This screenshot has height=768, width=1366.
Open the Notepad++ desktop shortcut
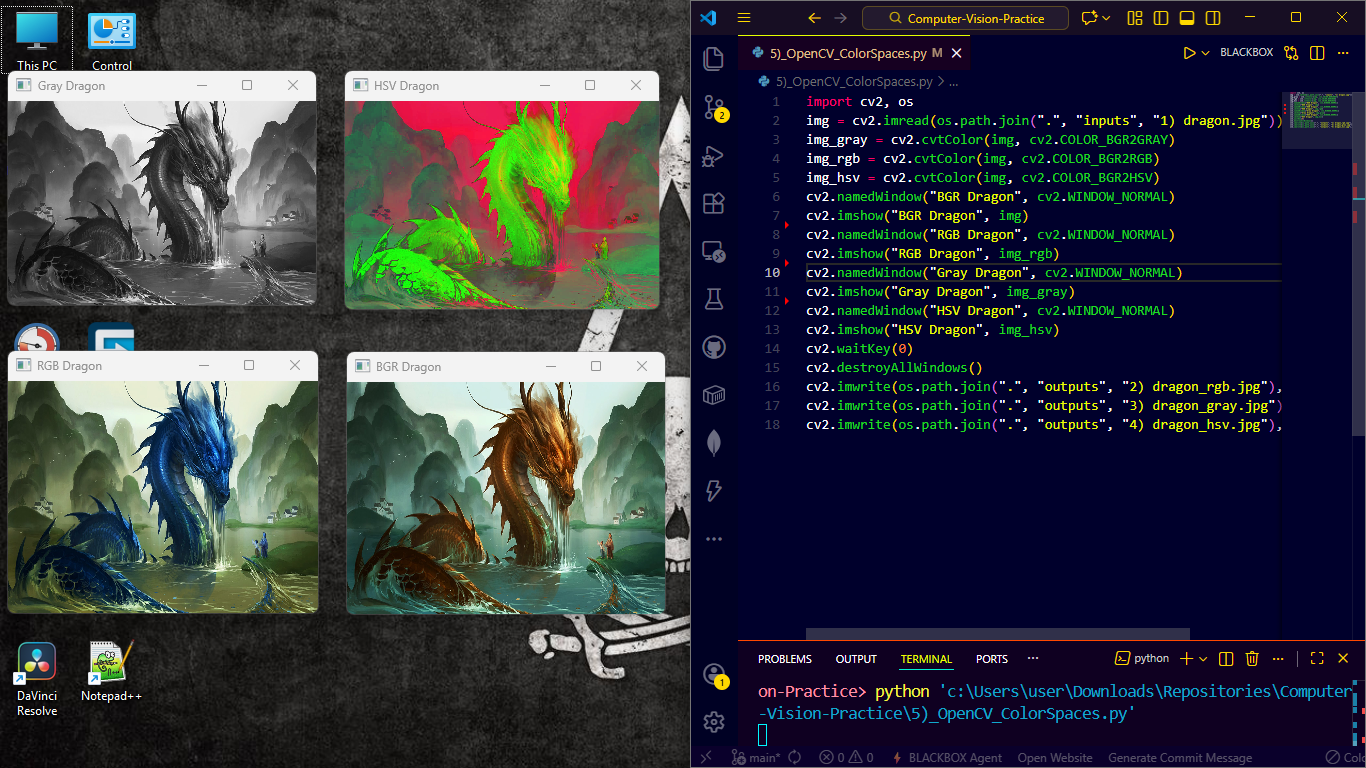tap(112, 672)
